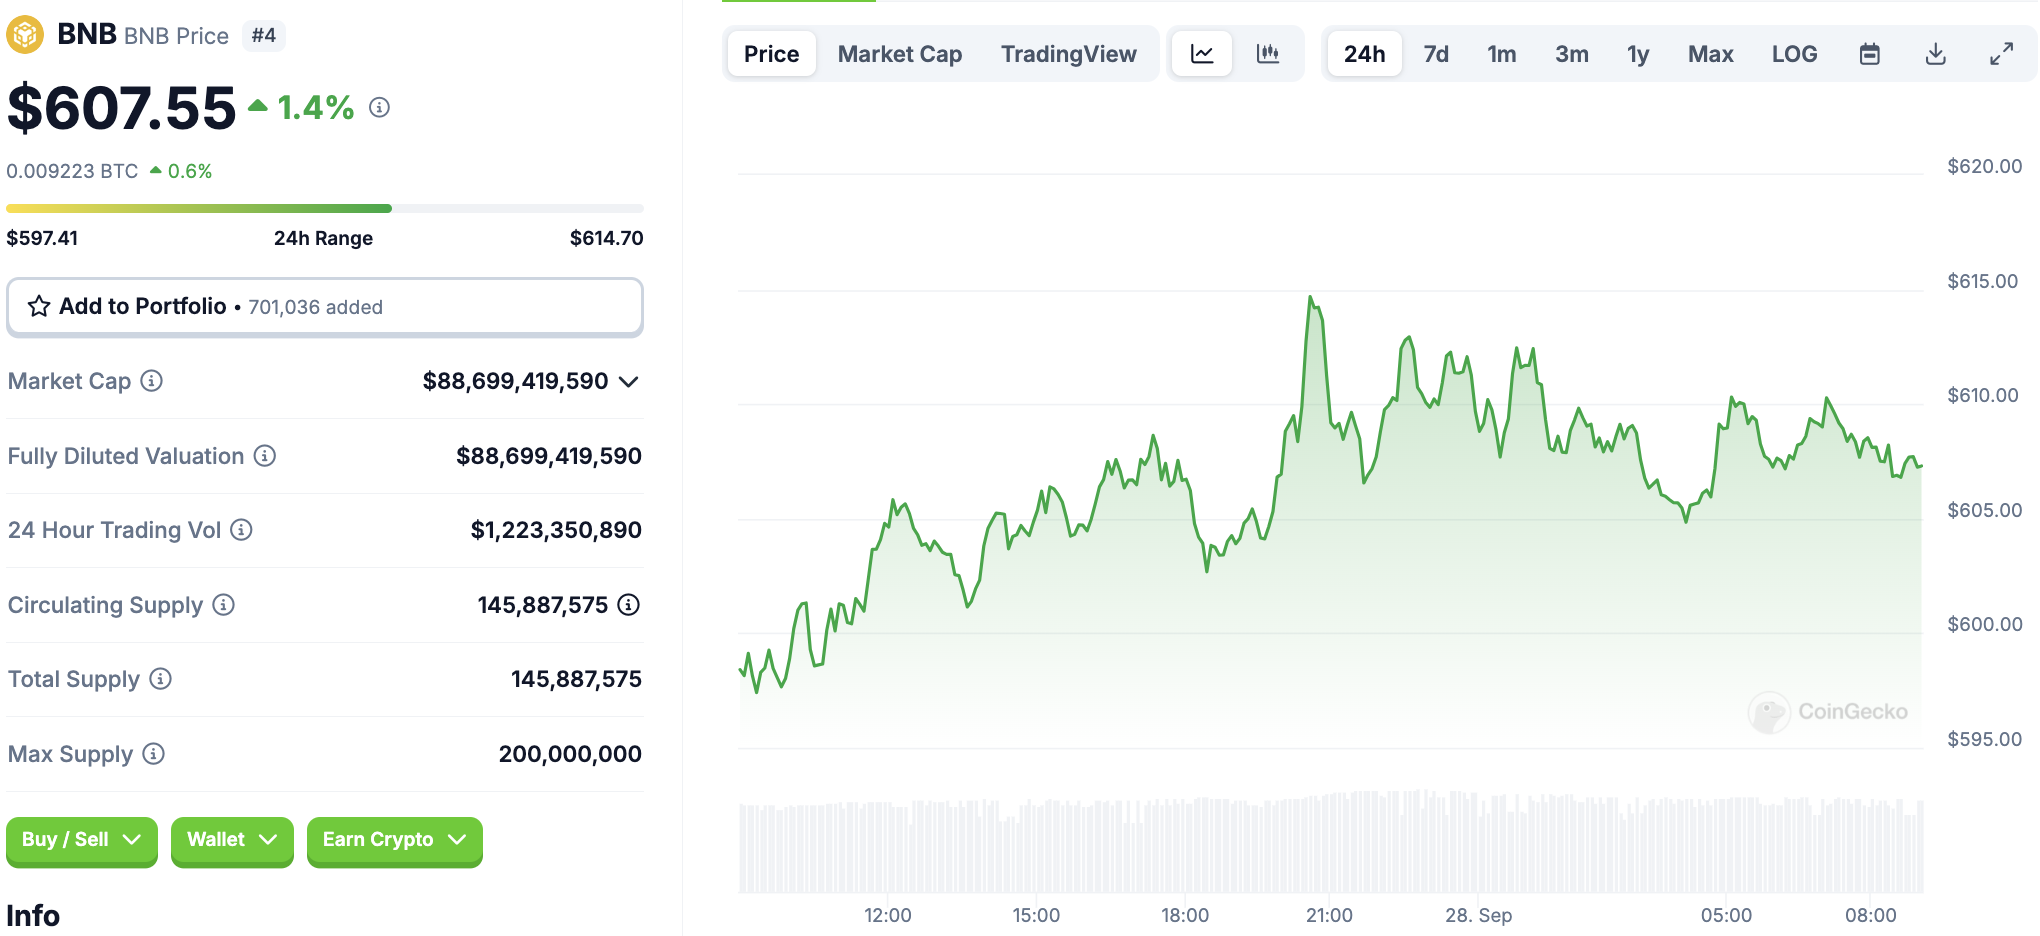
Task: Toggle the LOG scale option
Action: [x=1794, y=54]
